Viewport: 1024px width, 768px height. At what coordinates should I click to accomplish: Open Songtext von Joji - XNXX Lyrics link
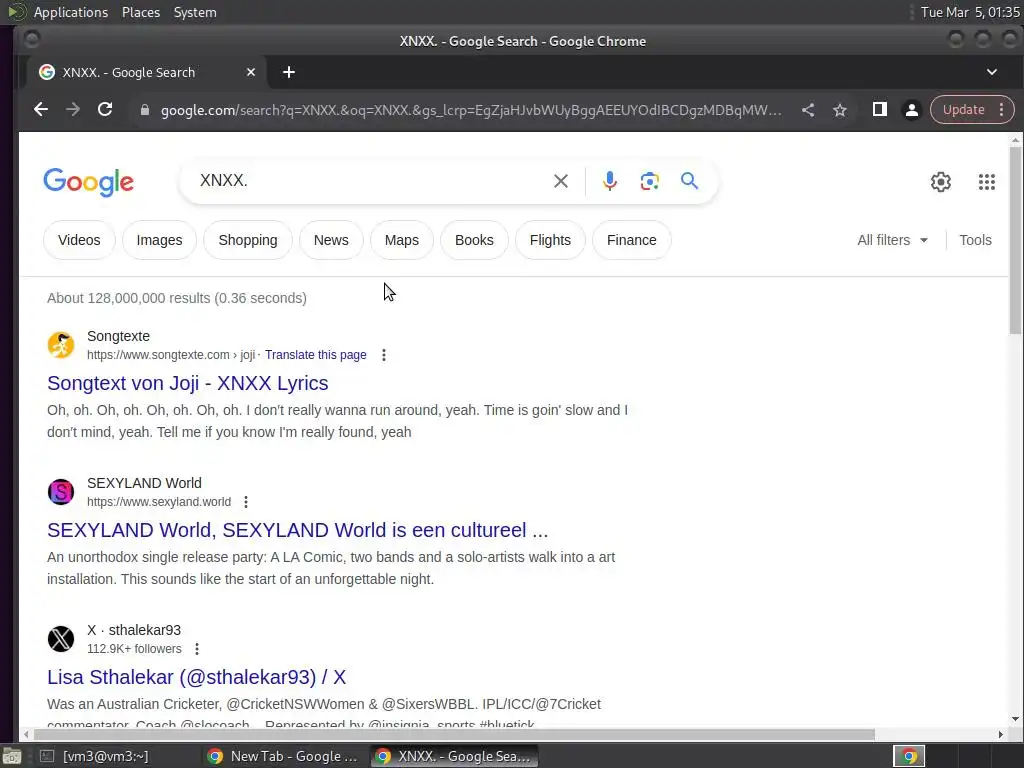(x=187, y=383)
